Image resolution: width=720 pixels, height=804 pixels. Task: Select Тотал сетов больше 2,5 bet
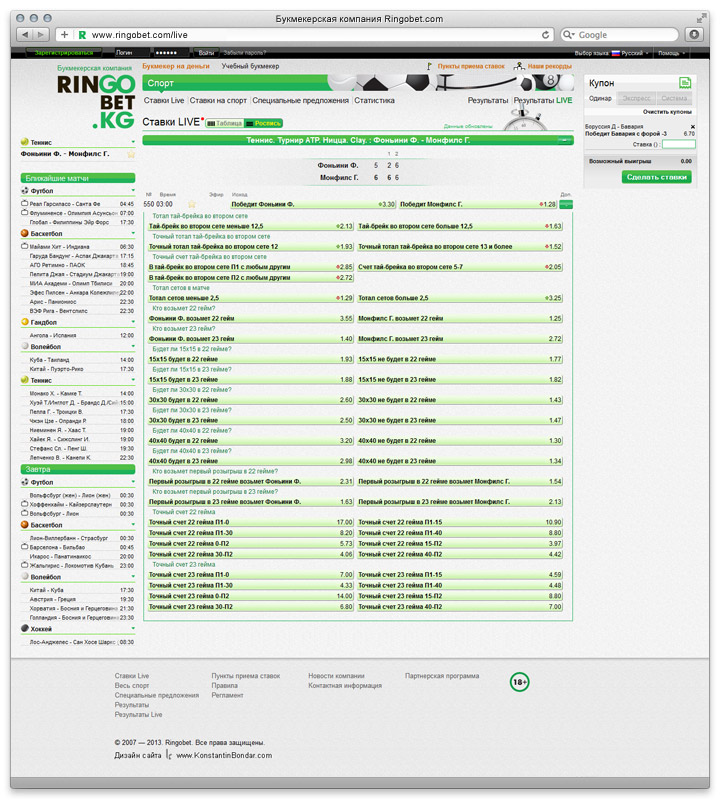[x=460, y=298]
